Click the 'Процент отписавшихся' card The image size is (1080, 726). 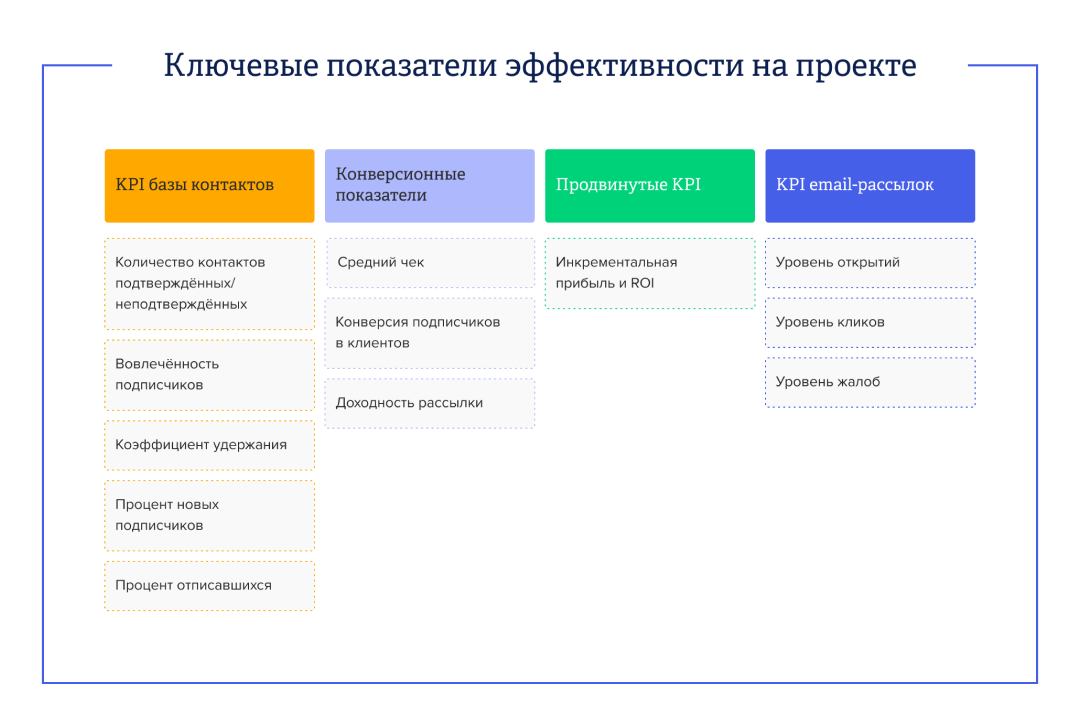(x=209, y=585)
